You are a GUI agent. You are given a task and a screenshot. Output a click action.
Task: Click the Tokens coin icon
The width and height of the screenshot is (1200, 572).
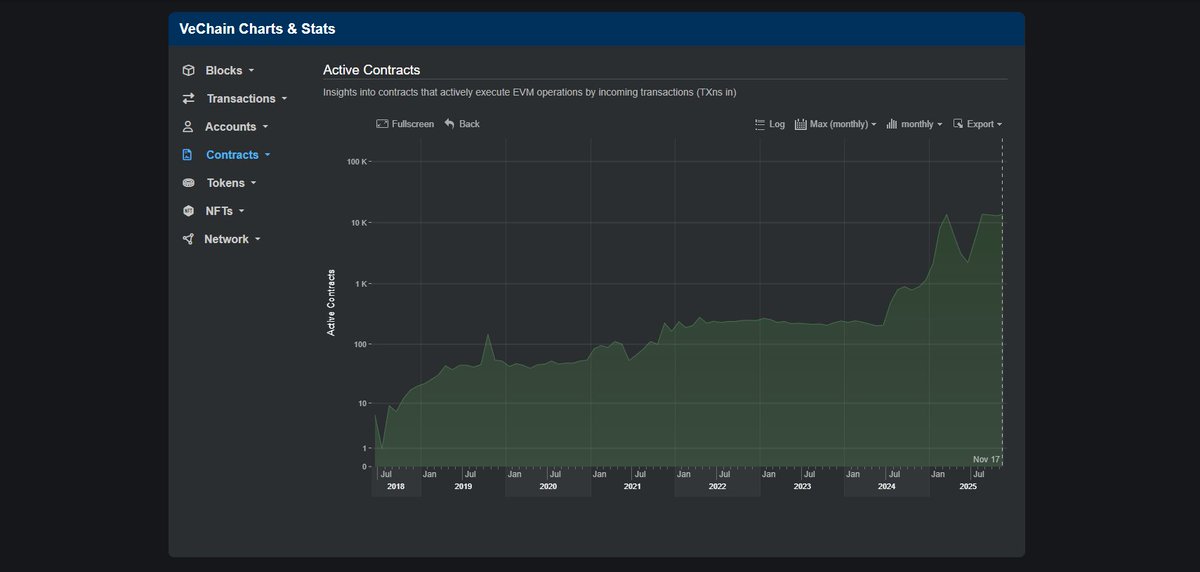[188, 183]
